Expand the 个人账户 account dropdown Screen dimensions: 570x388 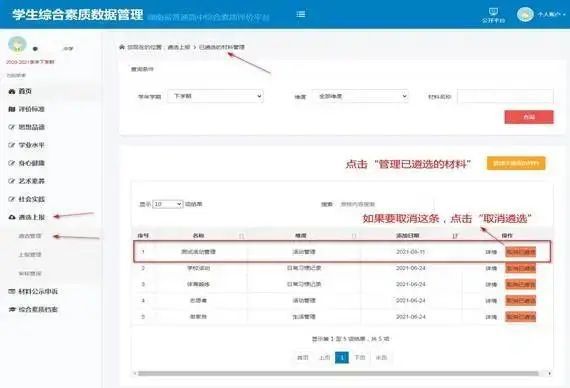(551, 15)
